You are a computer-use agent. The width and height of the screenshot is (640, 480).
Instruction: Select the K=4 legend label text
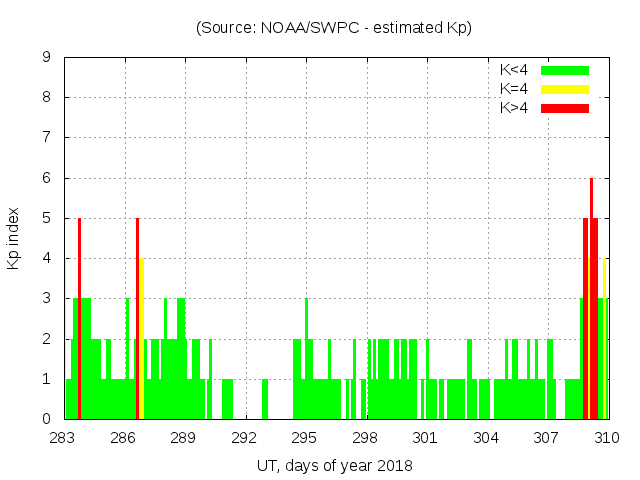pyautogui.click(x=515, y=89)
